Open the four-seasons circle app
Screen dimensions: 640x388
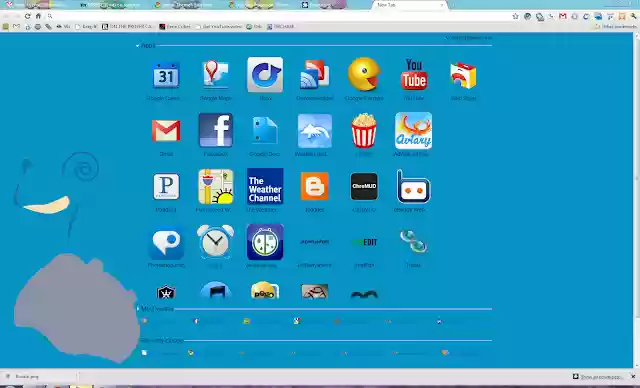click(265, 242)
